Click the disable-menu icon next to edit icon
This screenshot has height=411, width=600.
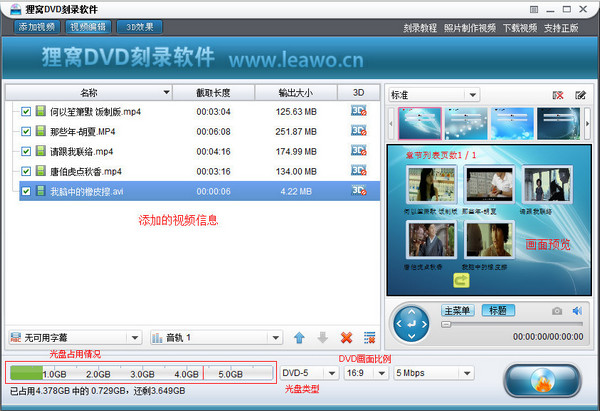[x=558, y=95]
